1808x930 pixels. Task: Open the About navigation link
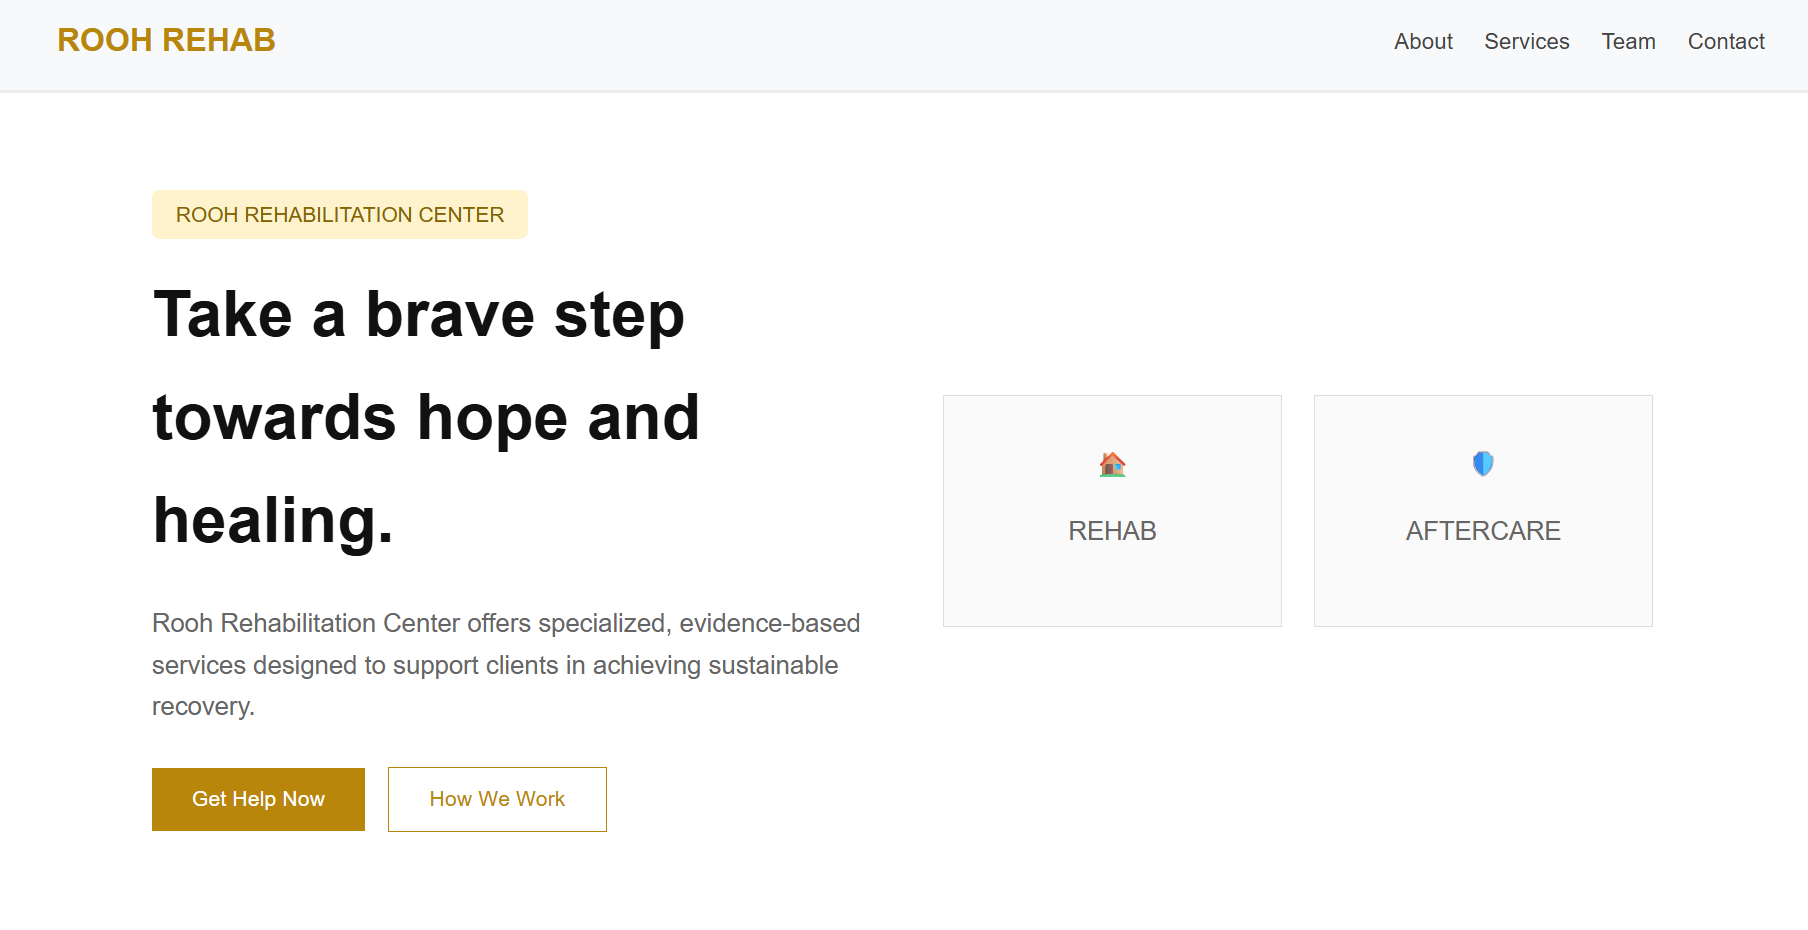[1423, 42]
